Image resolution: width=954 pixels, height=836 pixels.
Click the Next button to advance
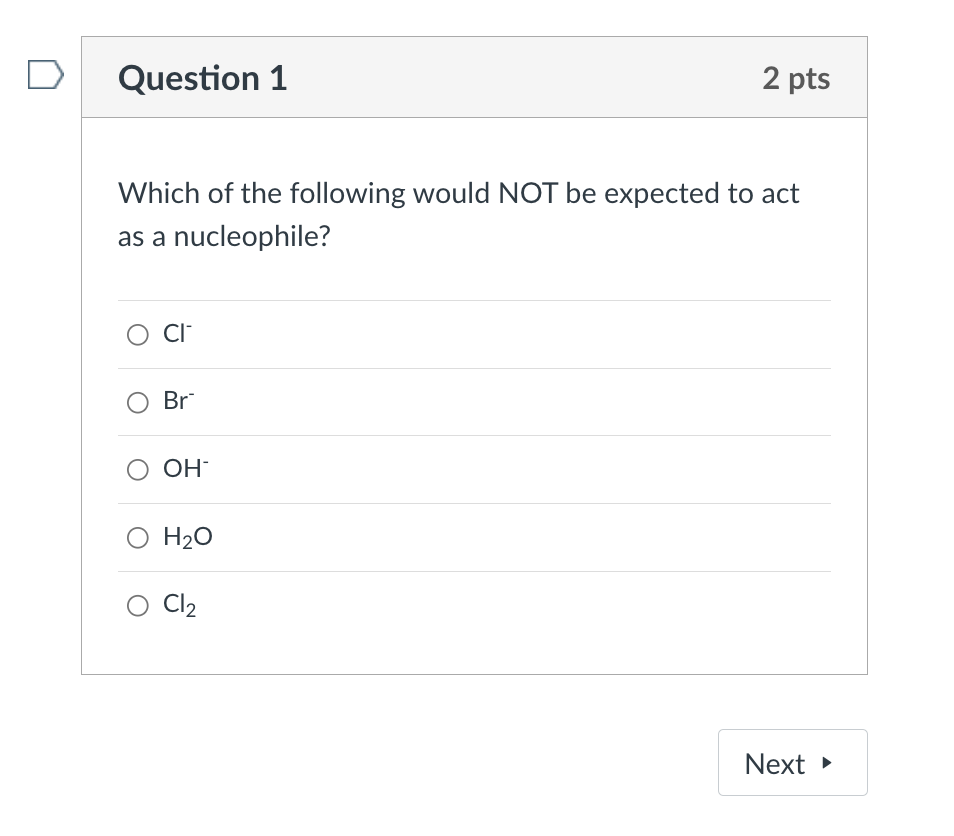(792, 763)
